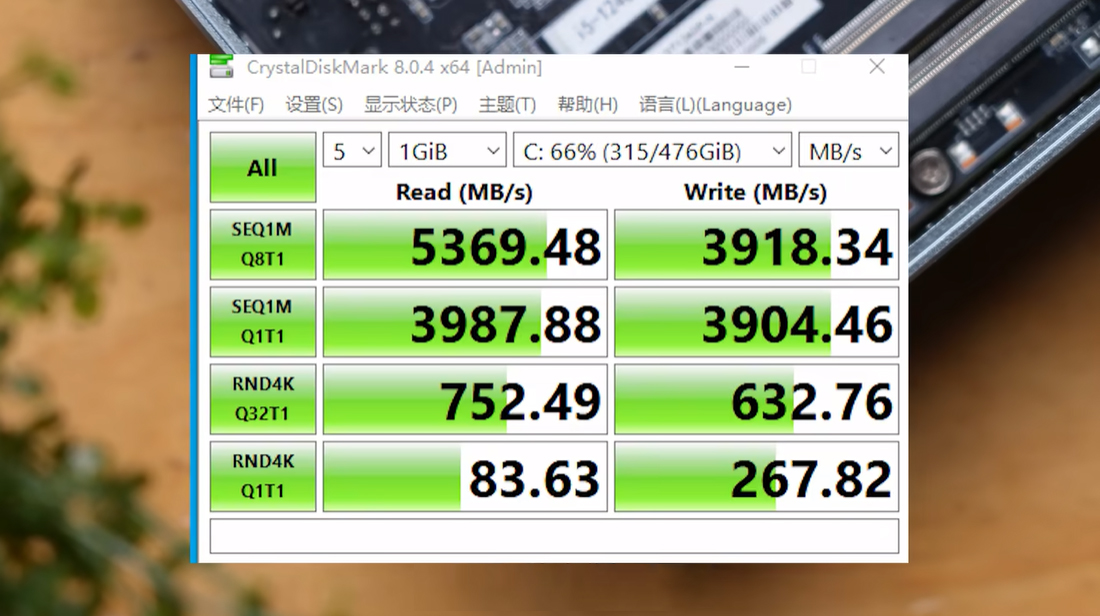The image size is (1100, 616).
Task: Choose a drive from the C: 66% dropdown
Action: tap(652, 151)
